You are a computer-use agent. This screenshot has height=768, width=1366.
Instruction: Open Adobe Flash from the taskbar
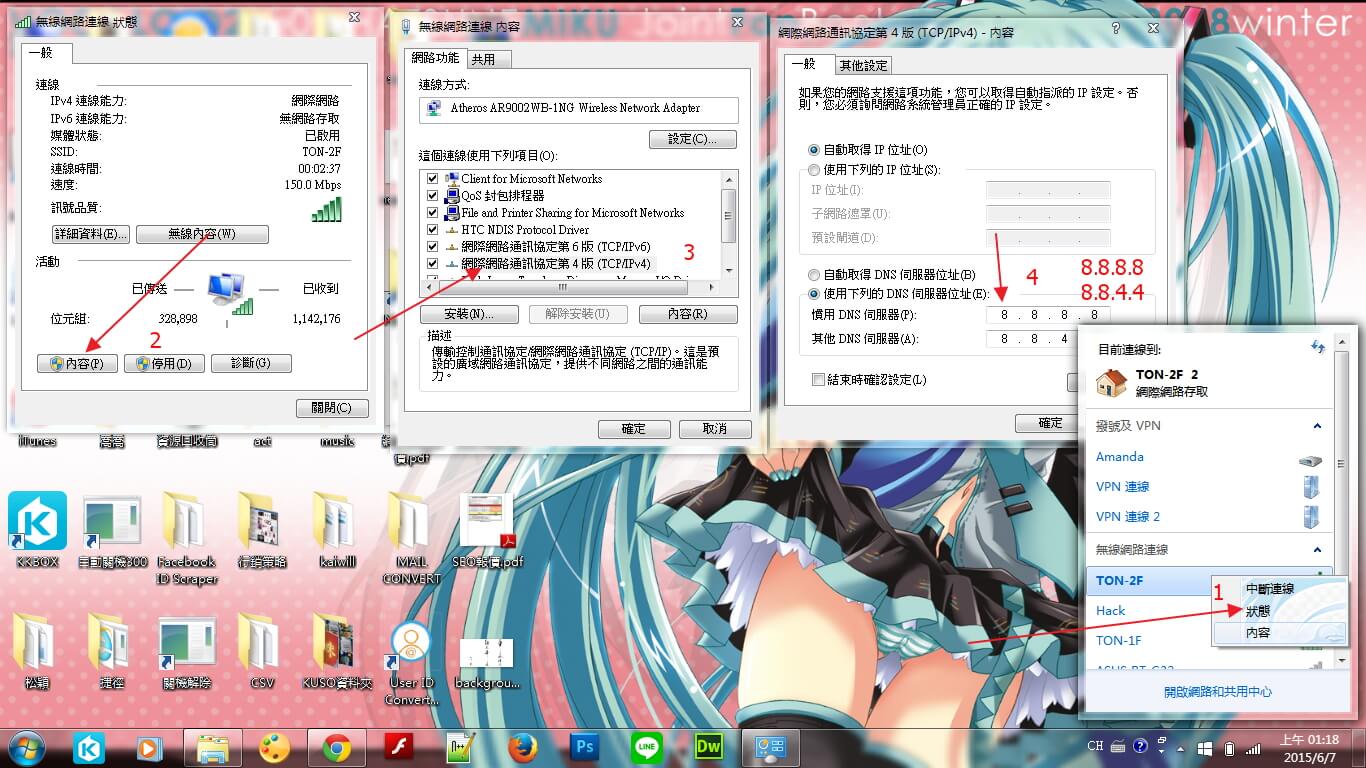pyautogui.click(x=399, y=747)
